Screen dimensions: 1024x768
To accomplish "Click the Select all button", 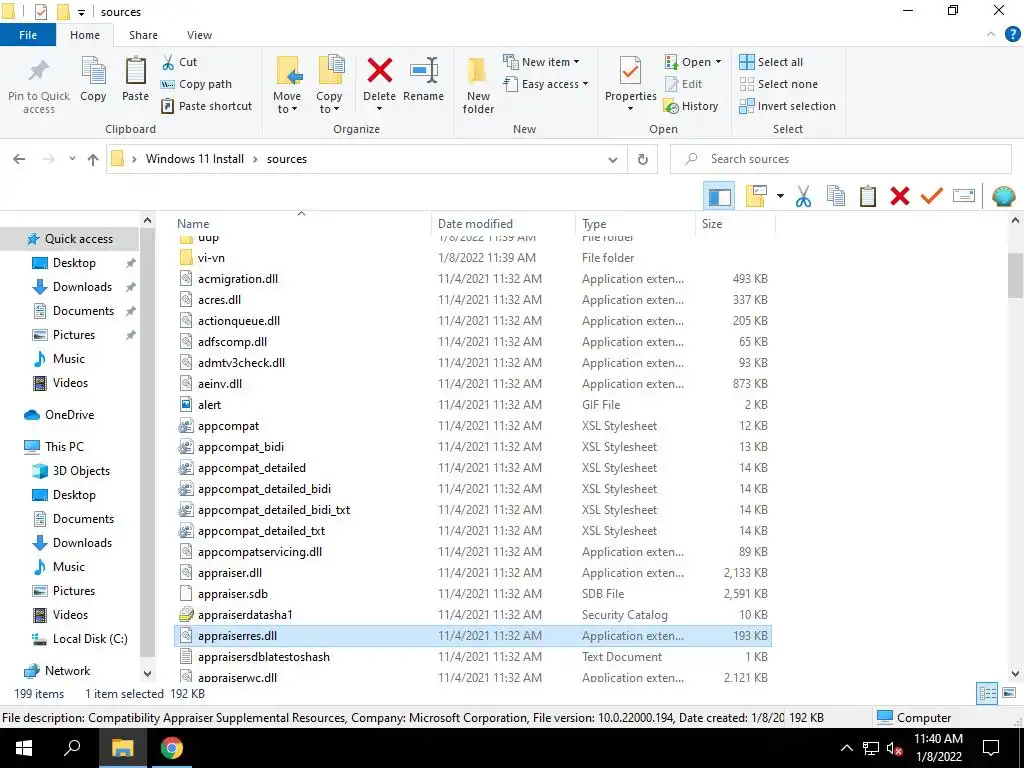I will [771, 62].
